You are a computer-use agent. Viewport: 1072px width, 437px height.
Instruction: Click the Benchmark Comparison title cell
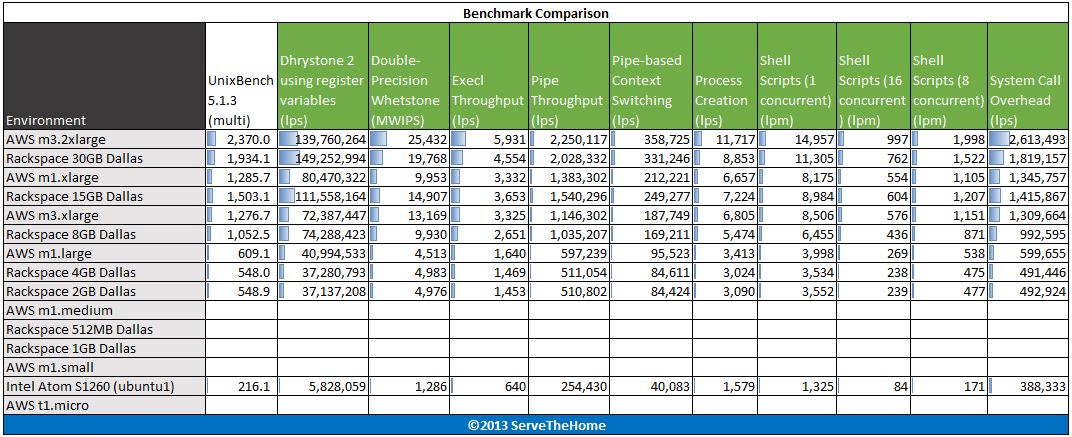[536, 13]
